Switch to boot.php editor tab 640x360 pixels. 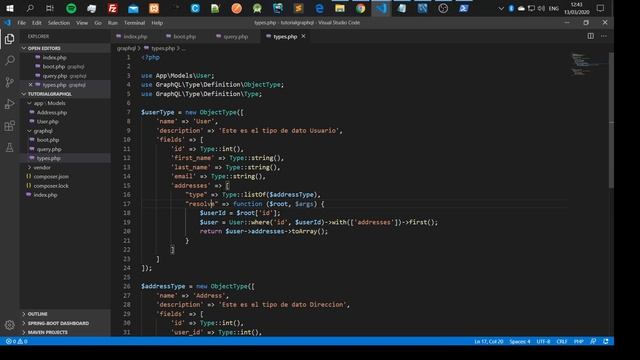[184, 36]
